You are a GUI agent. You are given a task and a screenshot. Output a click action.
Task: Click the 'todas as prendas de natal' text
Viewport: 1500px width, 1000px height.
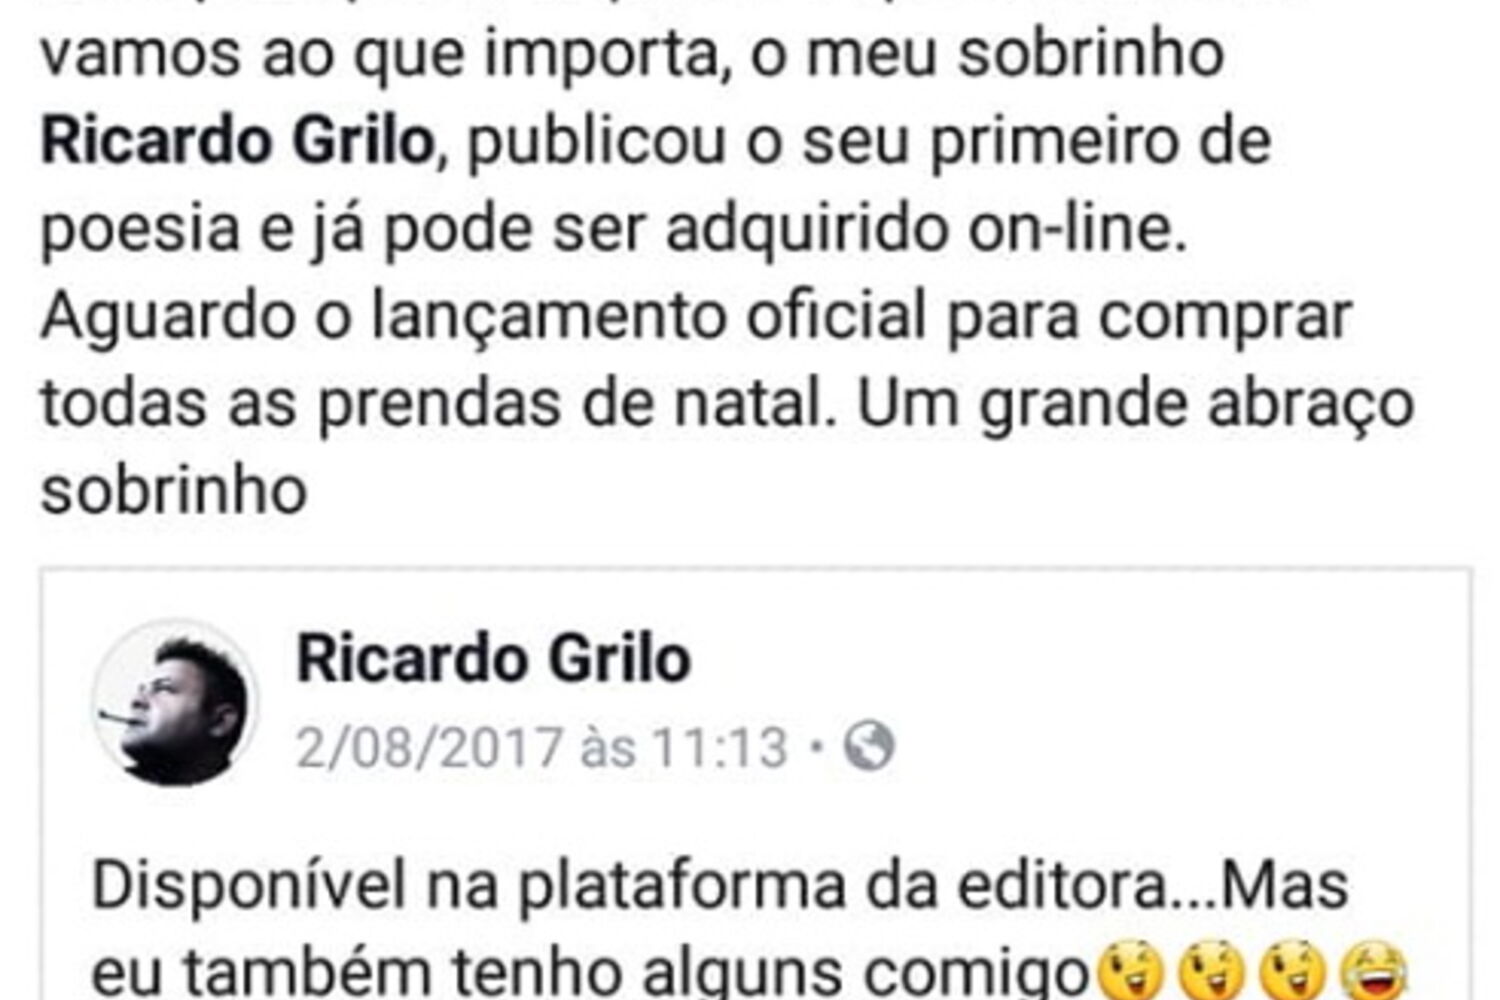436,404
